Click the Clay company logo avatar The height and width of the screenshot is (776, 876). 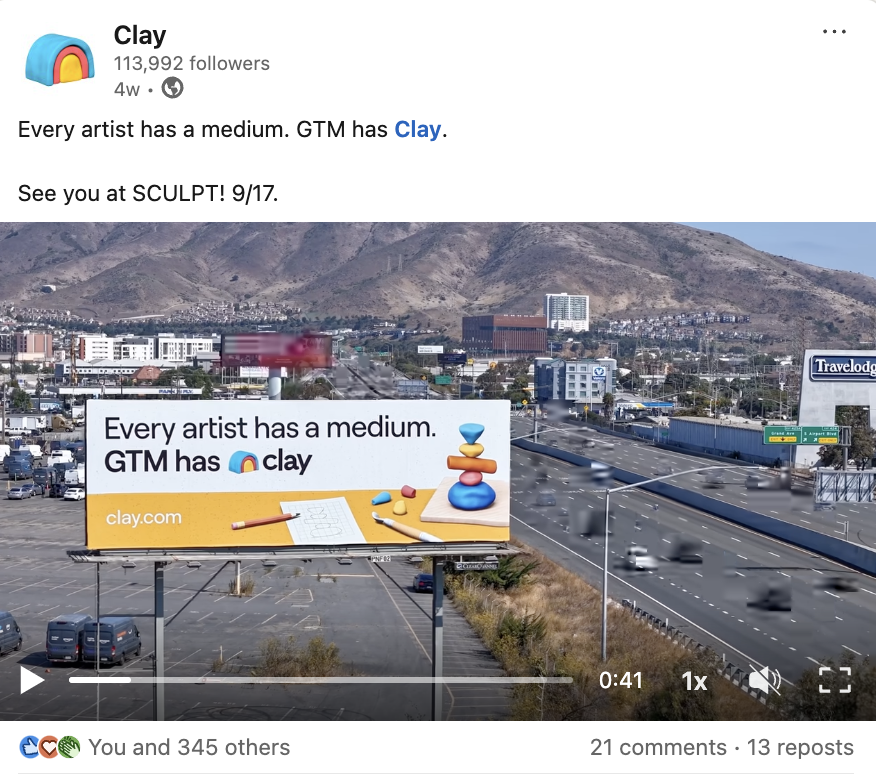[x=60, y=60]
